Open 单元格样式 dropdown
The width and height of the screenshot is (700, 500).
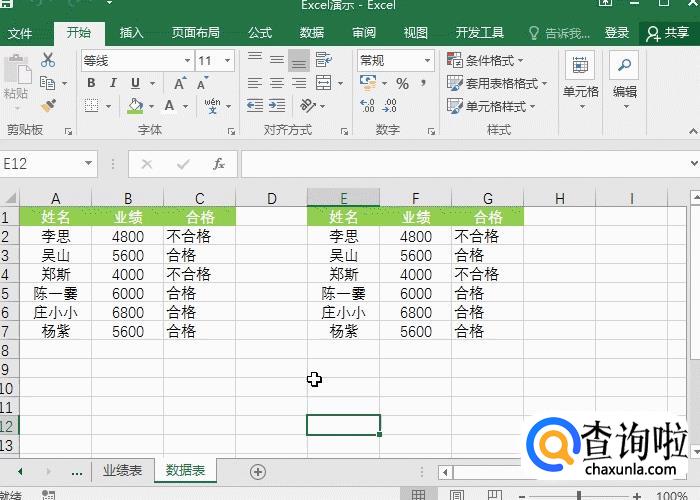[x=491, y=106]
